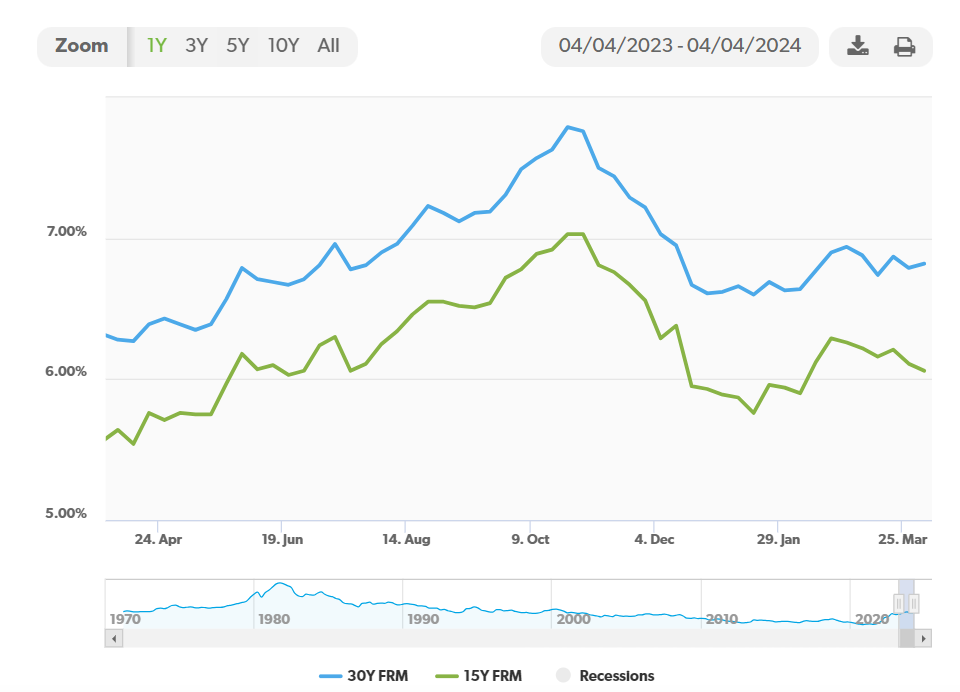960x692 pixels.
Task: Click the scrollbar right arrow
Action: [924, 637]
